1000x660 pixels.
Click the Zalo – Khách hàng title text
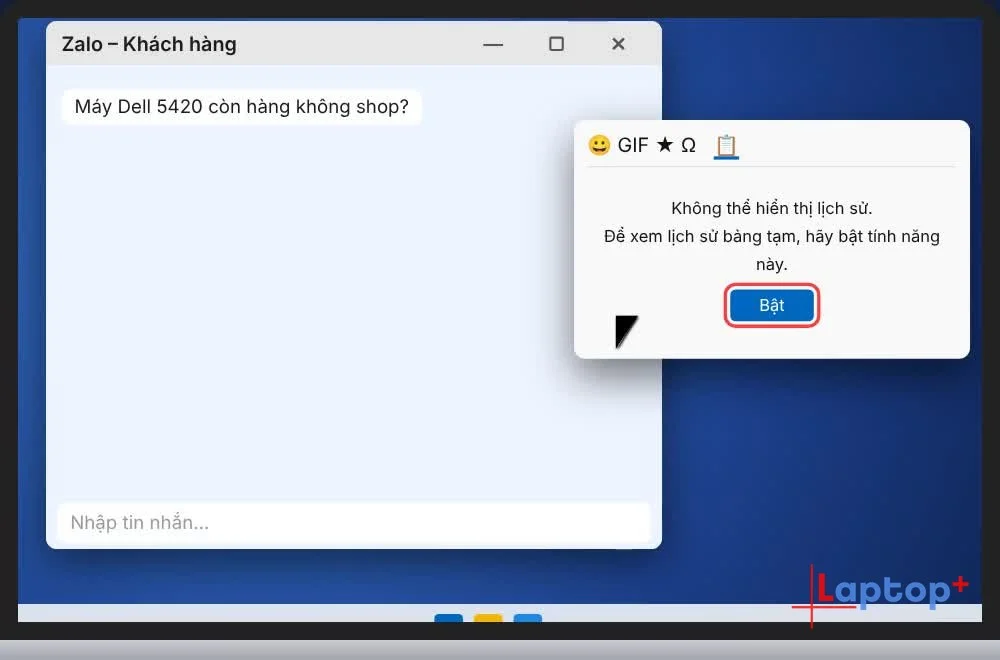click(149, 44)
